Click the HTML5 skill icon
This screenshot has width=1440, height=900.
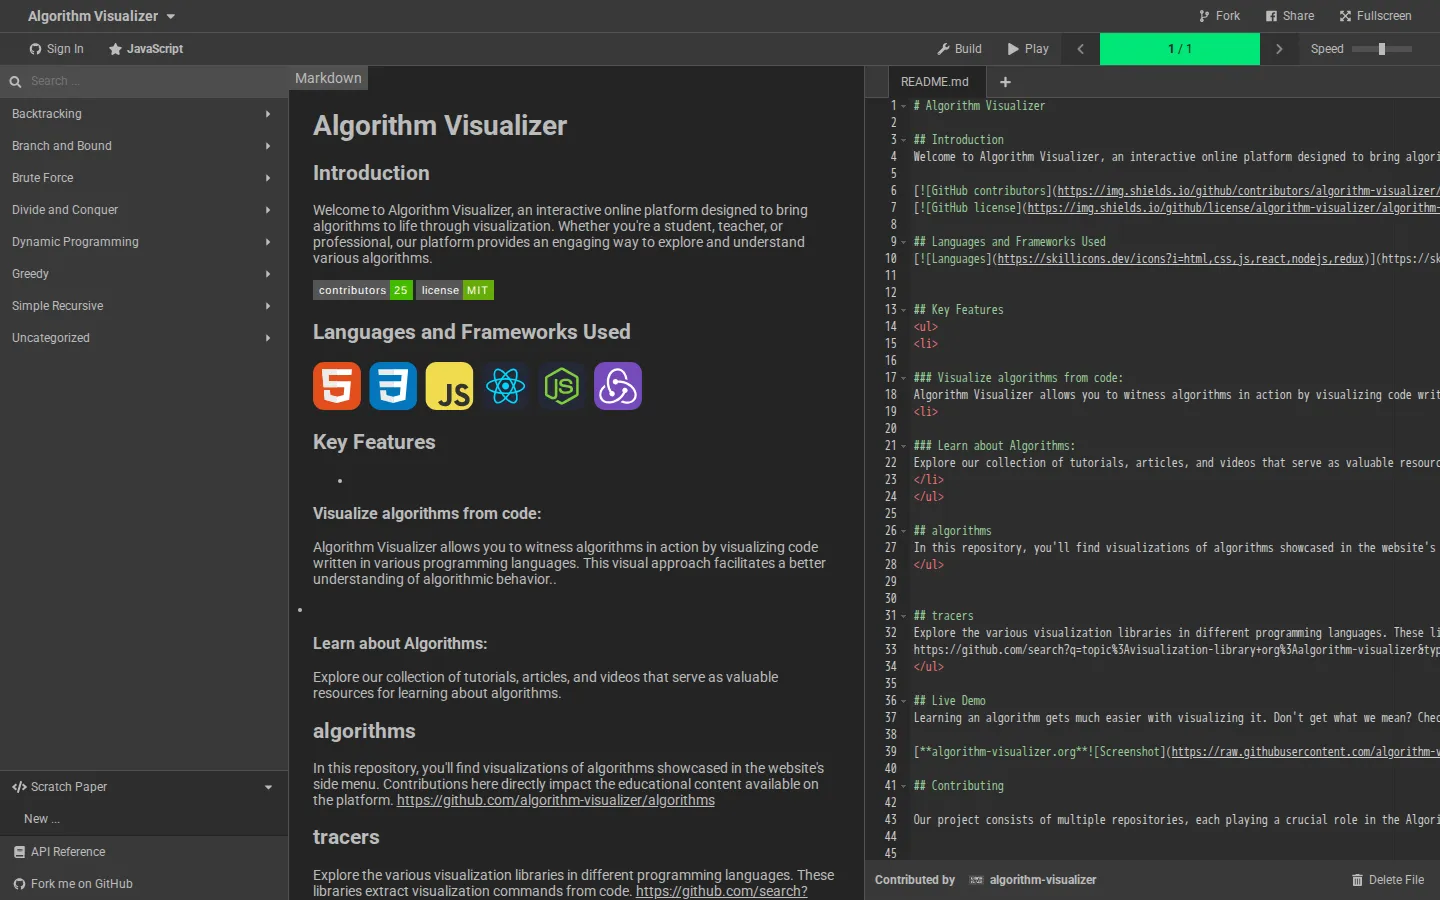[337, 386]
